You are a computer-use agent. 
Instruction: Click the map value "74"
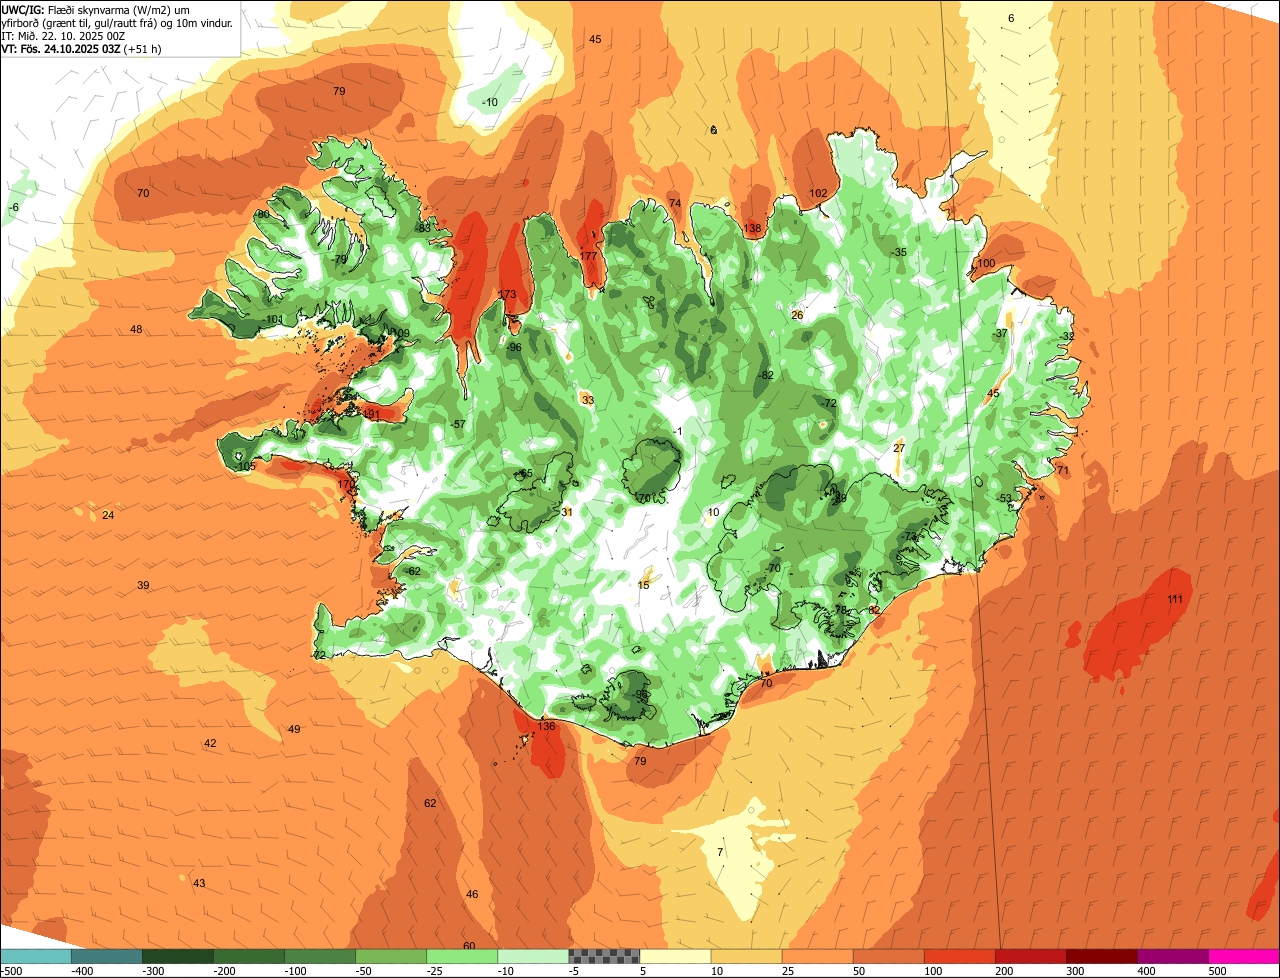[x=675, y=203]
